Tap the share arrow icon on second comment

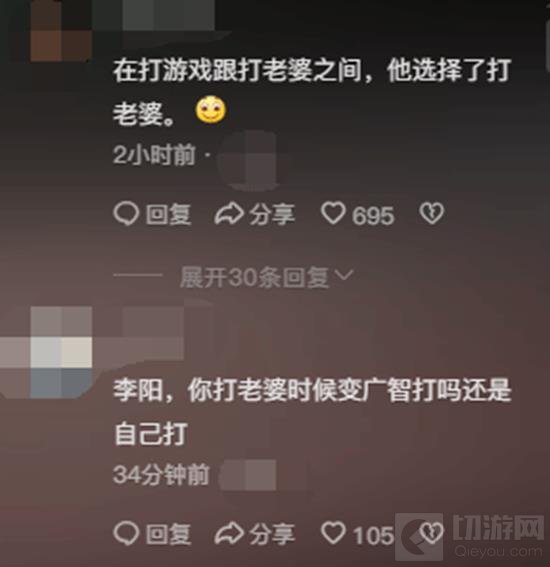coord(229,533)
